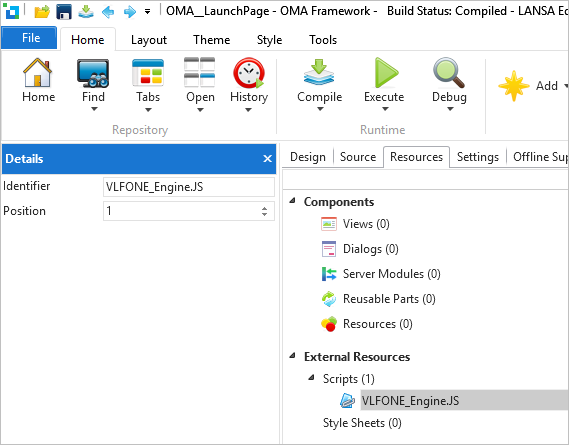The height and width of the screenshot is (445, 569).
Task: Click the External Resources heading text
Action: point(357,357)
